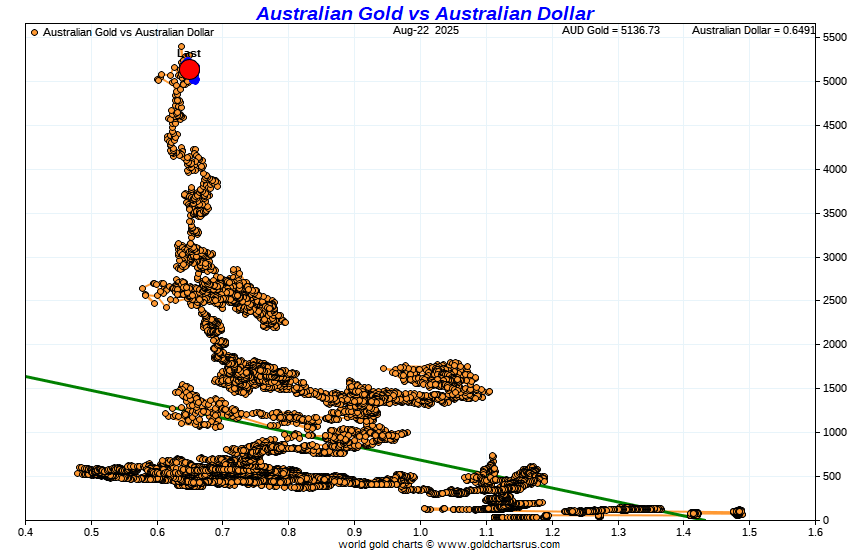Click the 'world gold charts © www.goldchartsrus.com' credit
Viewport: 850px width, 550px height.
(x=449, y=544)
